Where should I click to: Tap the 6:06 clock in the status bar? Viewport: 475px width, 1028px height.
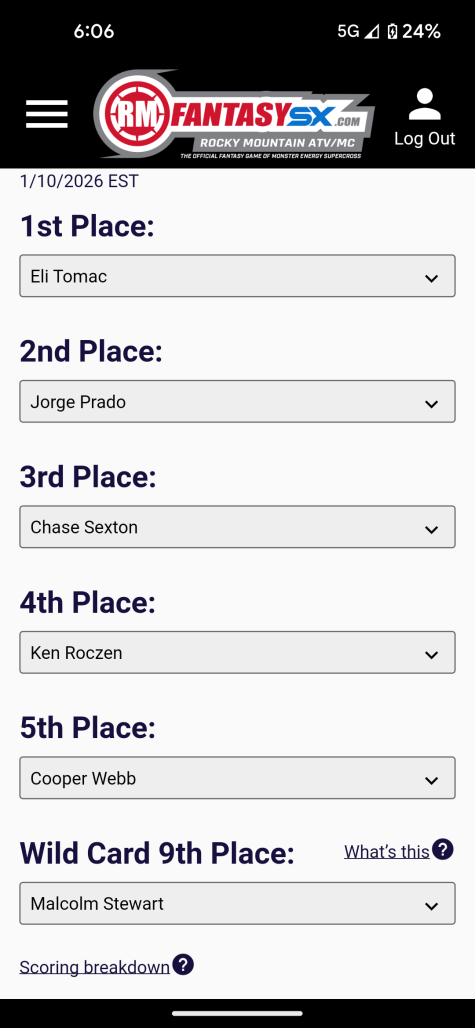(x=94, y=31)
